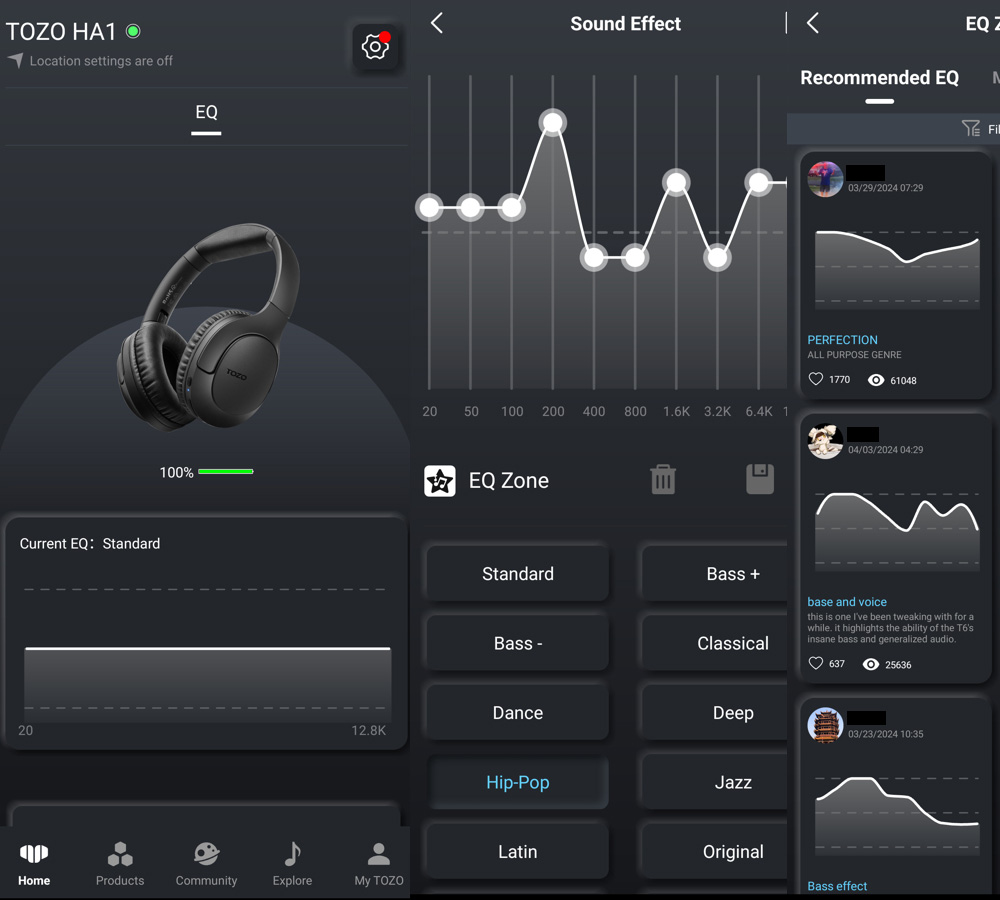Tap the TOZO HA1 device name
Image resolution: width=1000 pixels, height=900 pixels.
pyautogui.click(x=61, y=31)
